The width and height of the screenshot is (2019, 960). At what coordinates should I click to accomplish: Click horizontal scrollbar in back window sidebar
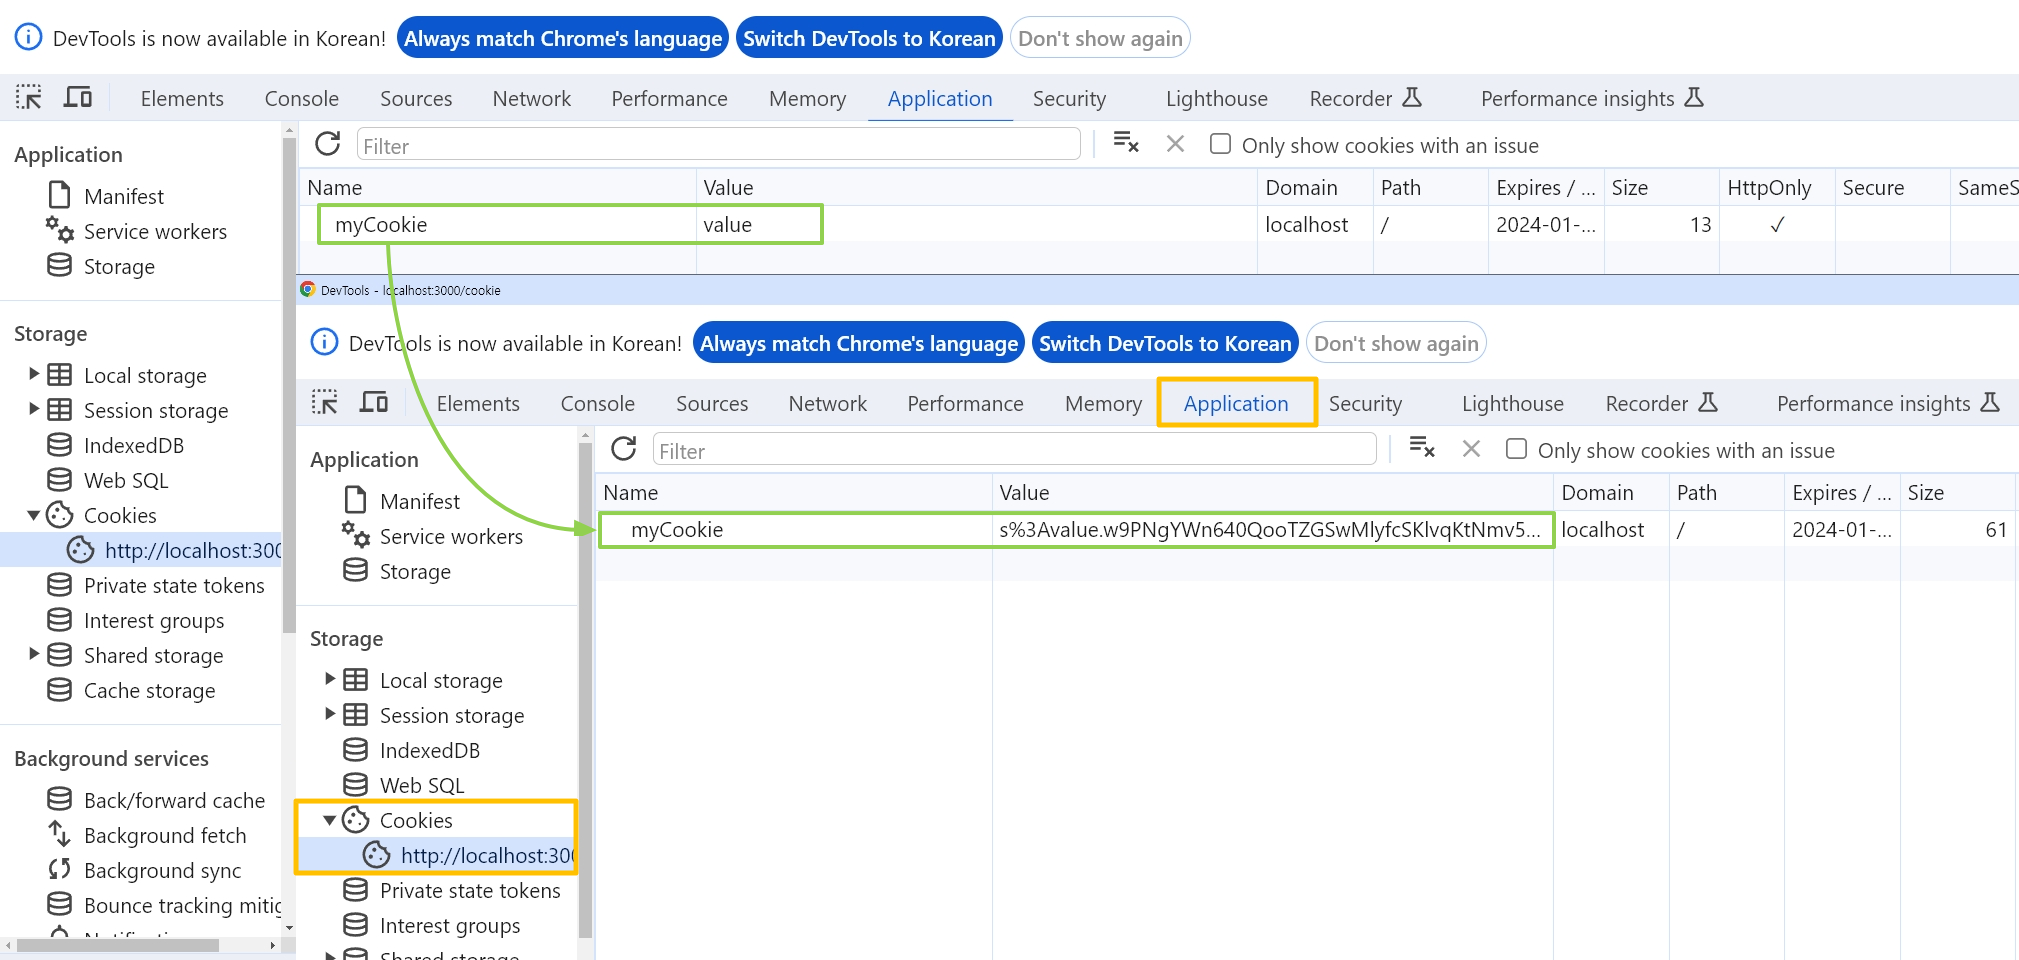click(x=118, y=945)
